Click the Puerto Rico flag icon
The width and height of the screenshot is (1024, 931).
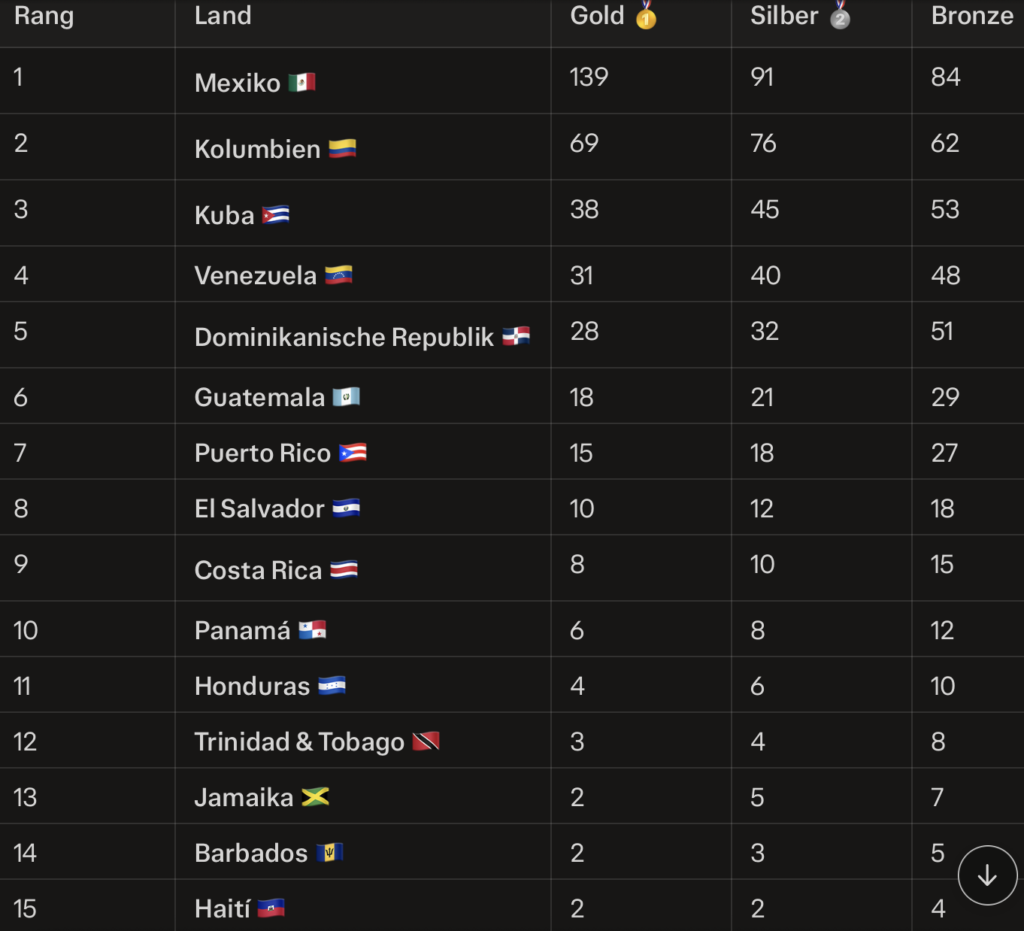(353, 452)
